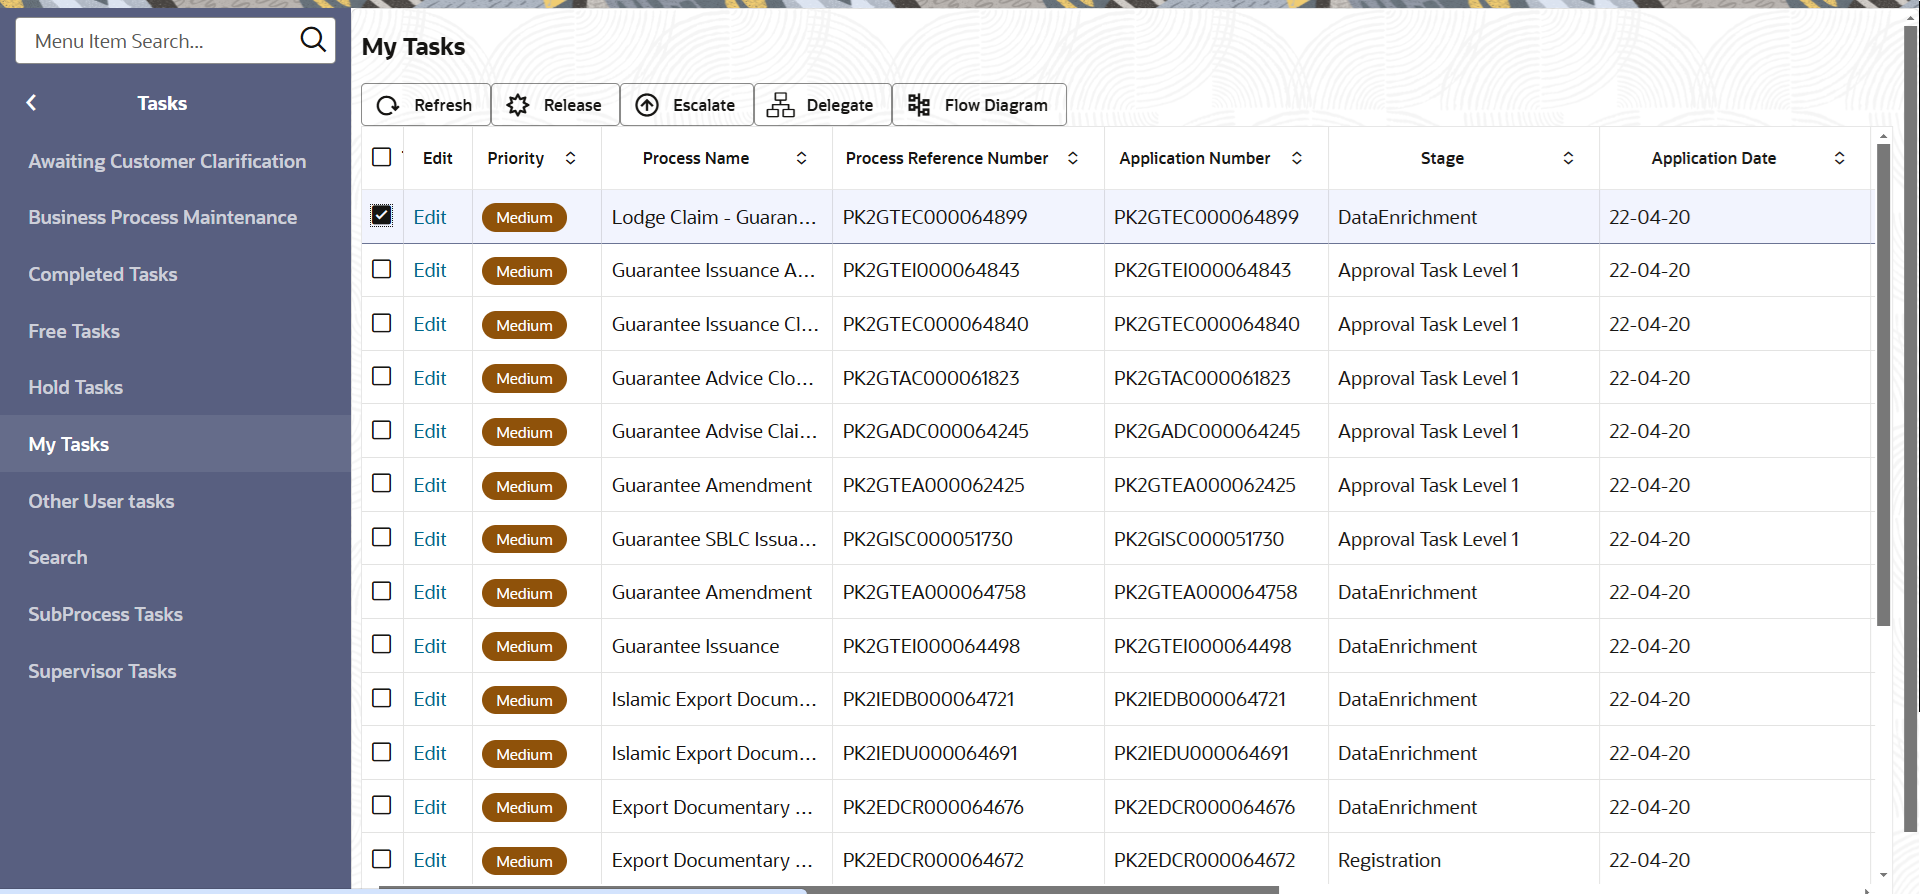Open Free Tasks list
The height and width of the screenshot is (894, 1923).
74,331
